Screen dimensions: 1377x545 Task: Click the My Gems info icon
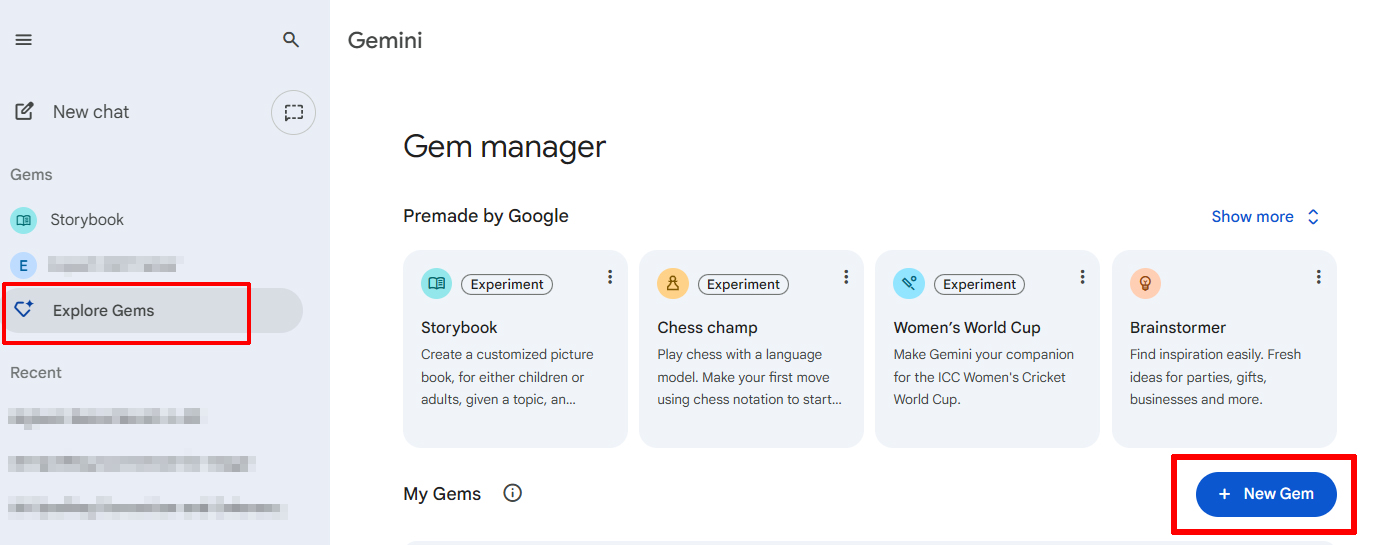tap(513, 493)
